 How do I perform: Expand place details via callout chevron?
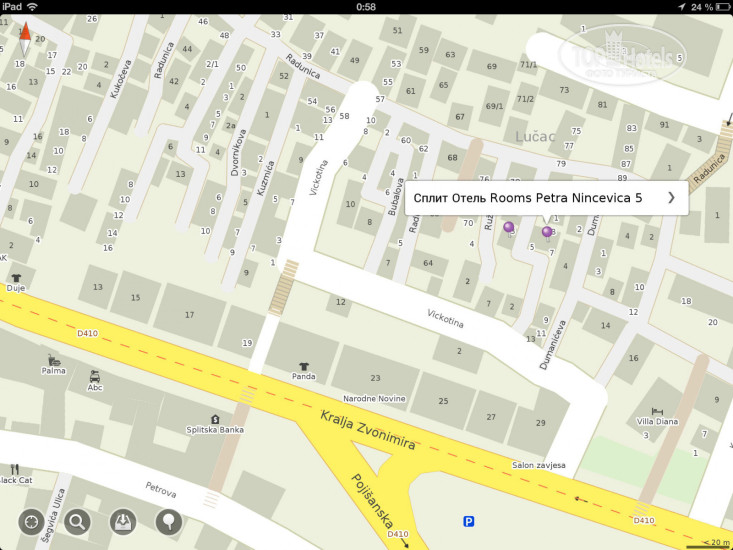pyautogui.click(x=671, y=198)
